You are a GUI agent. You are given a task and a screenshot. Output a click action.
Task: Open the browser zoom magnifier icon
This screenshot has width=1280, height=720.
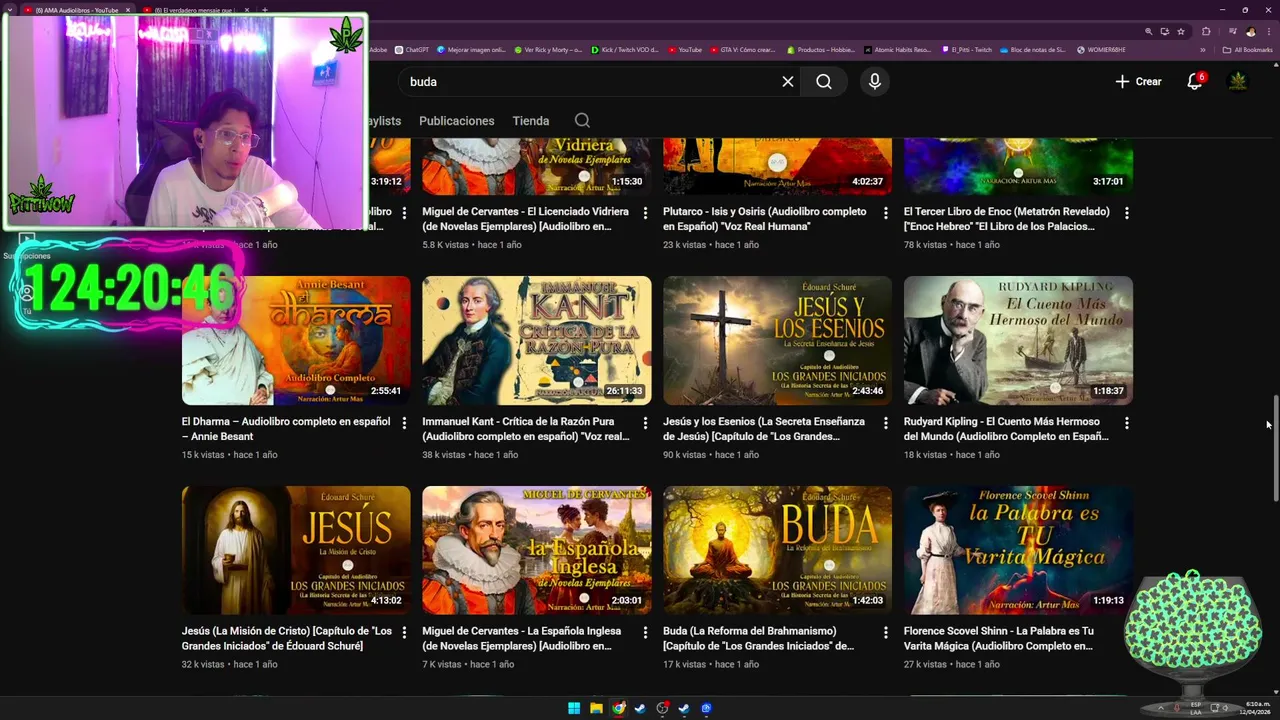pos(1149,31)
